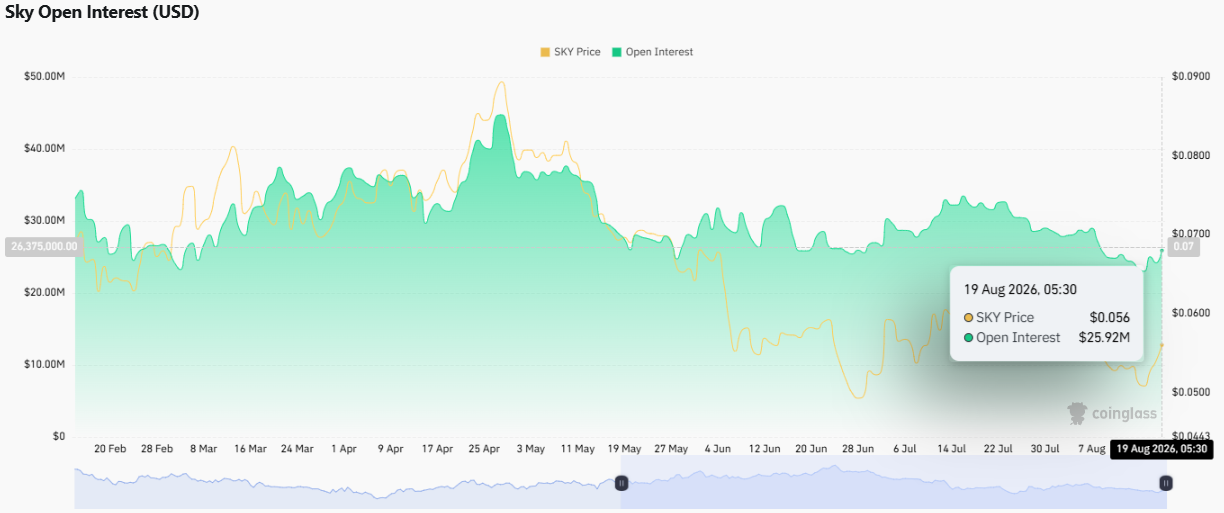Click the Sky Open Interest (USD) title

pyautogui.click(x=102, y=13)
